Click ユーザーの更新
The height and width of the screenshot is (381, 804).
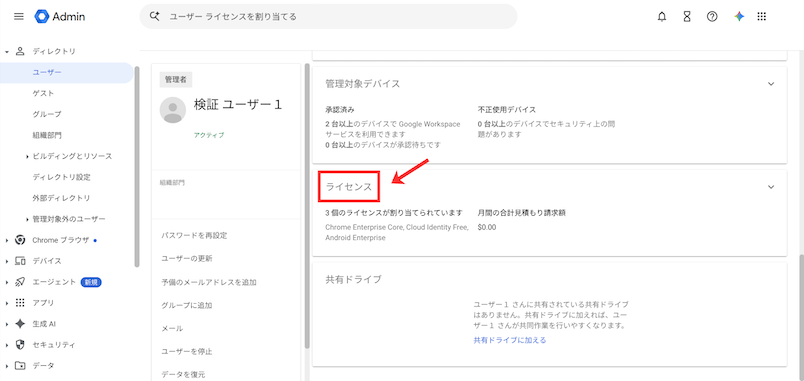187,258
